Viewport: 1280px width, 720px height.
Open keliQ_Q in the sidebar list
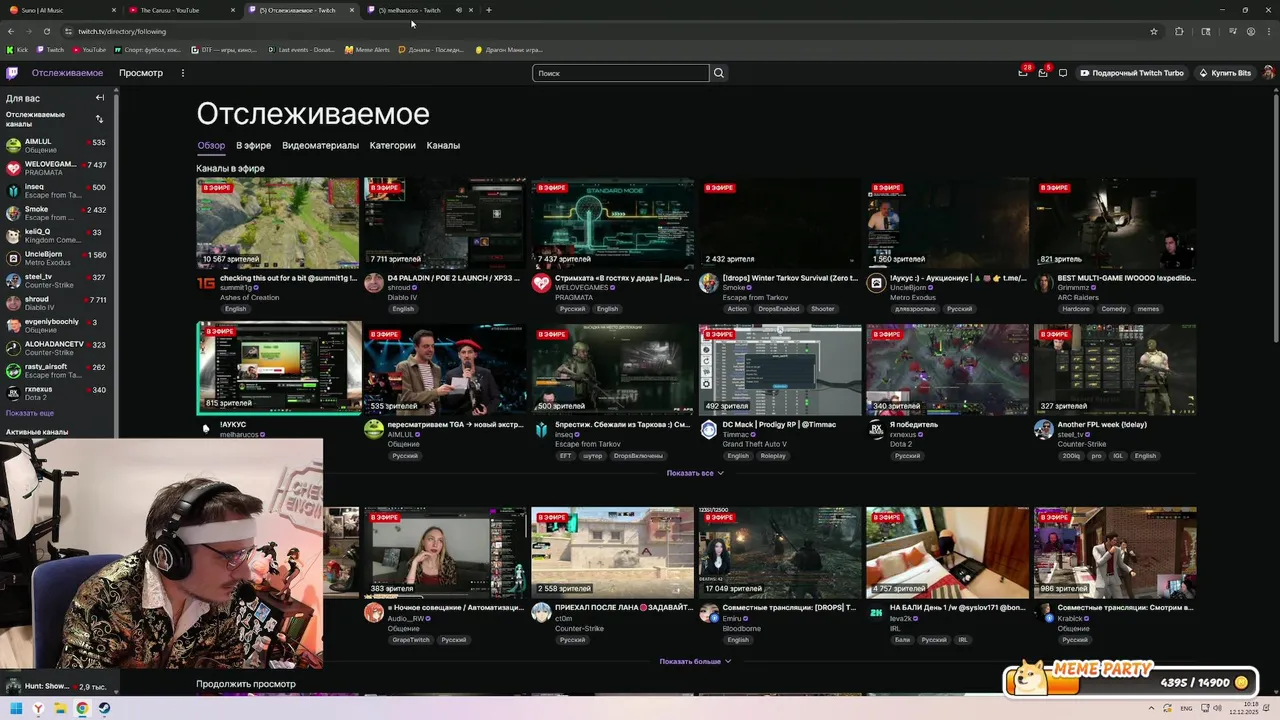58,236
